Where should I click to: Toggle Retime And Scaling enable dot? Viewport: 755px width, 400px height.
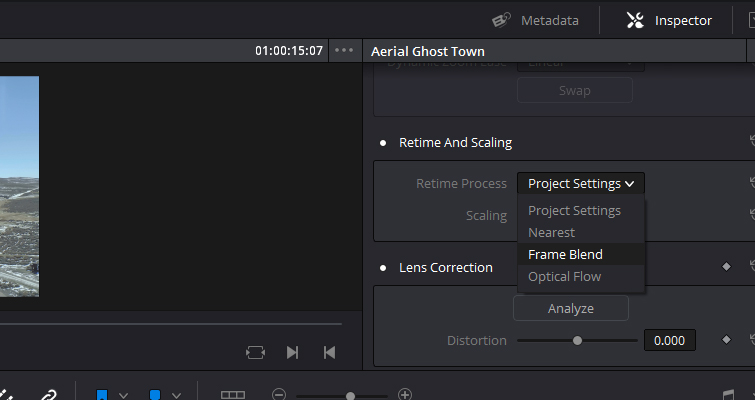[x=383, y=143]
